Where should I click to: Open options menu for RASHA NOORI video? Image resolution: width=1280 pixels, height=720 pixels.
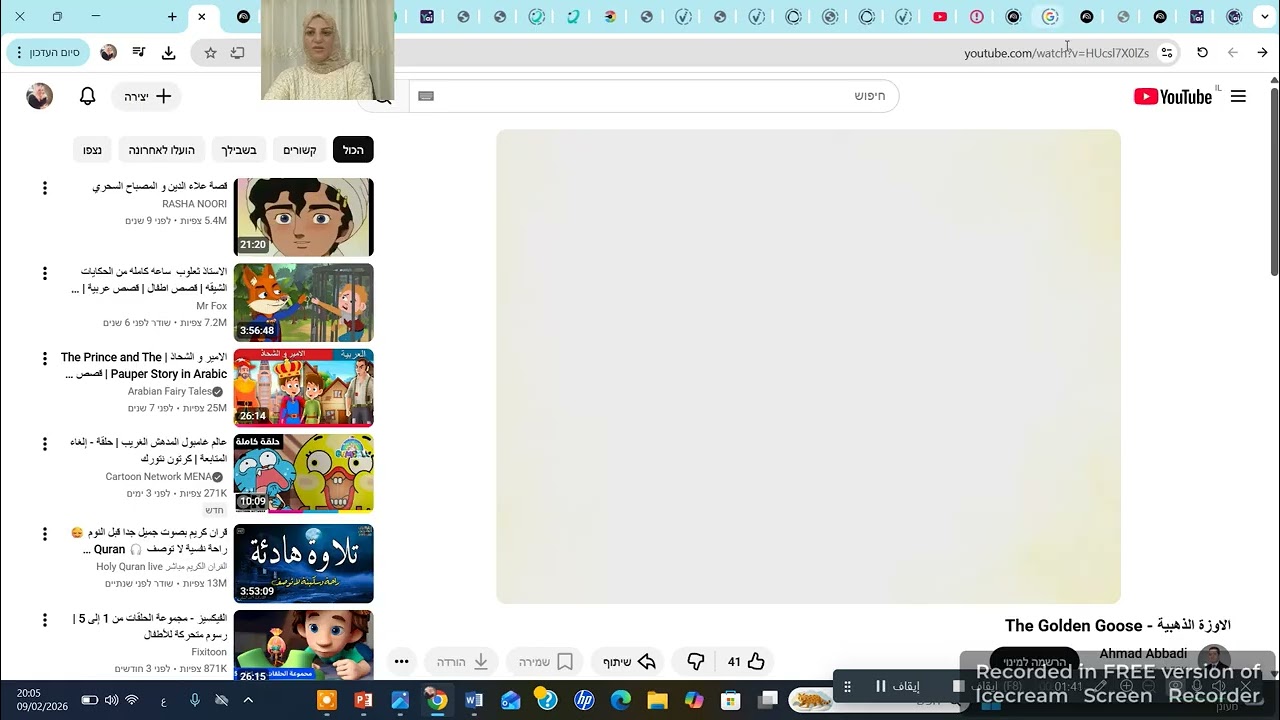tap(44, 188)
